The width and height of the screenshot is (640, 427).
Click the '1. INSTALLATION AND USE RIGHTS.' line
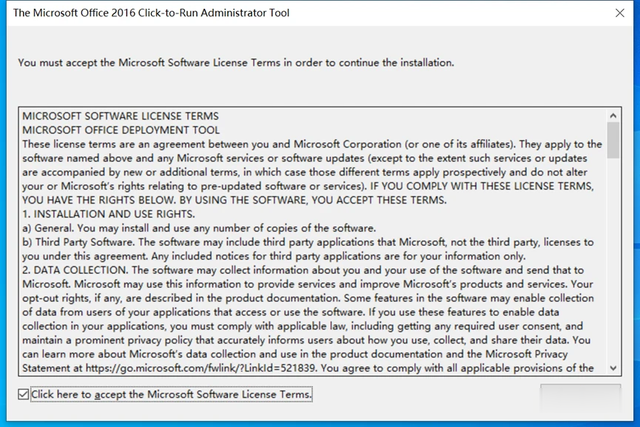point(109,214)
